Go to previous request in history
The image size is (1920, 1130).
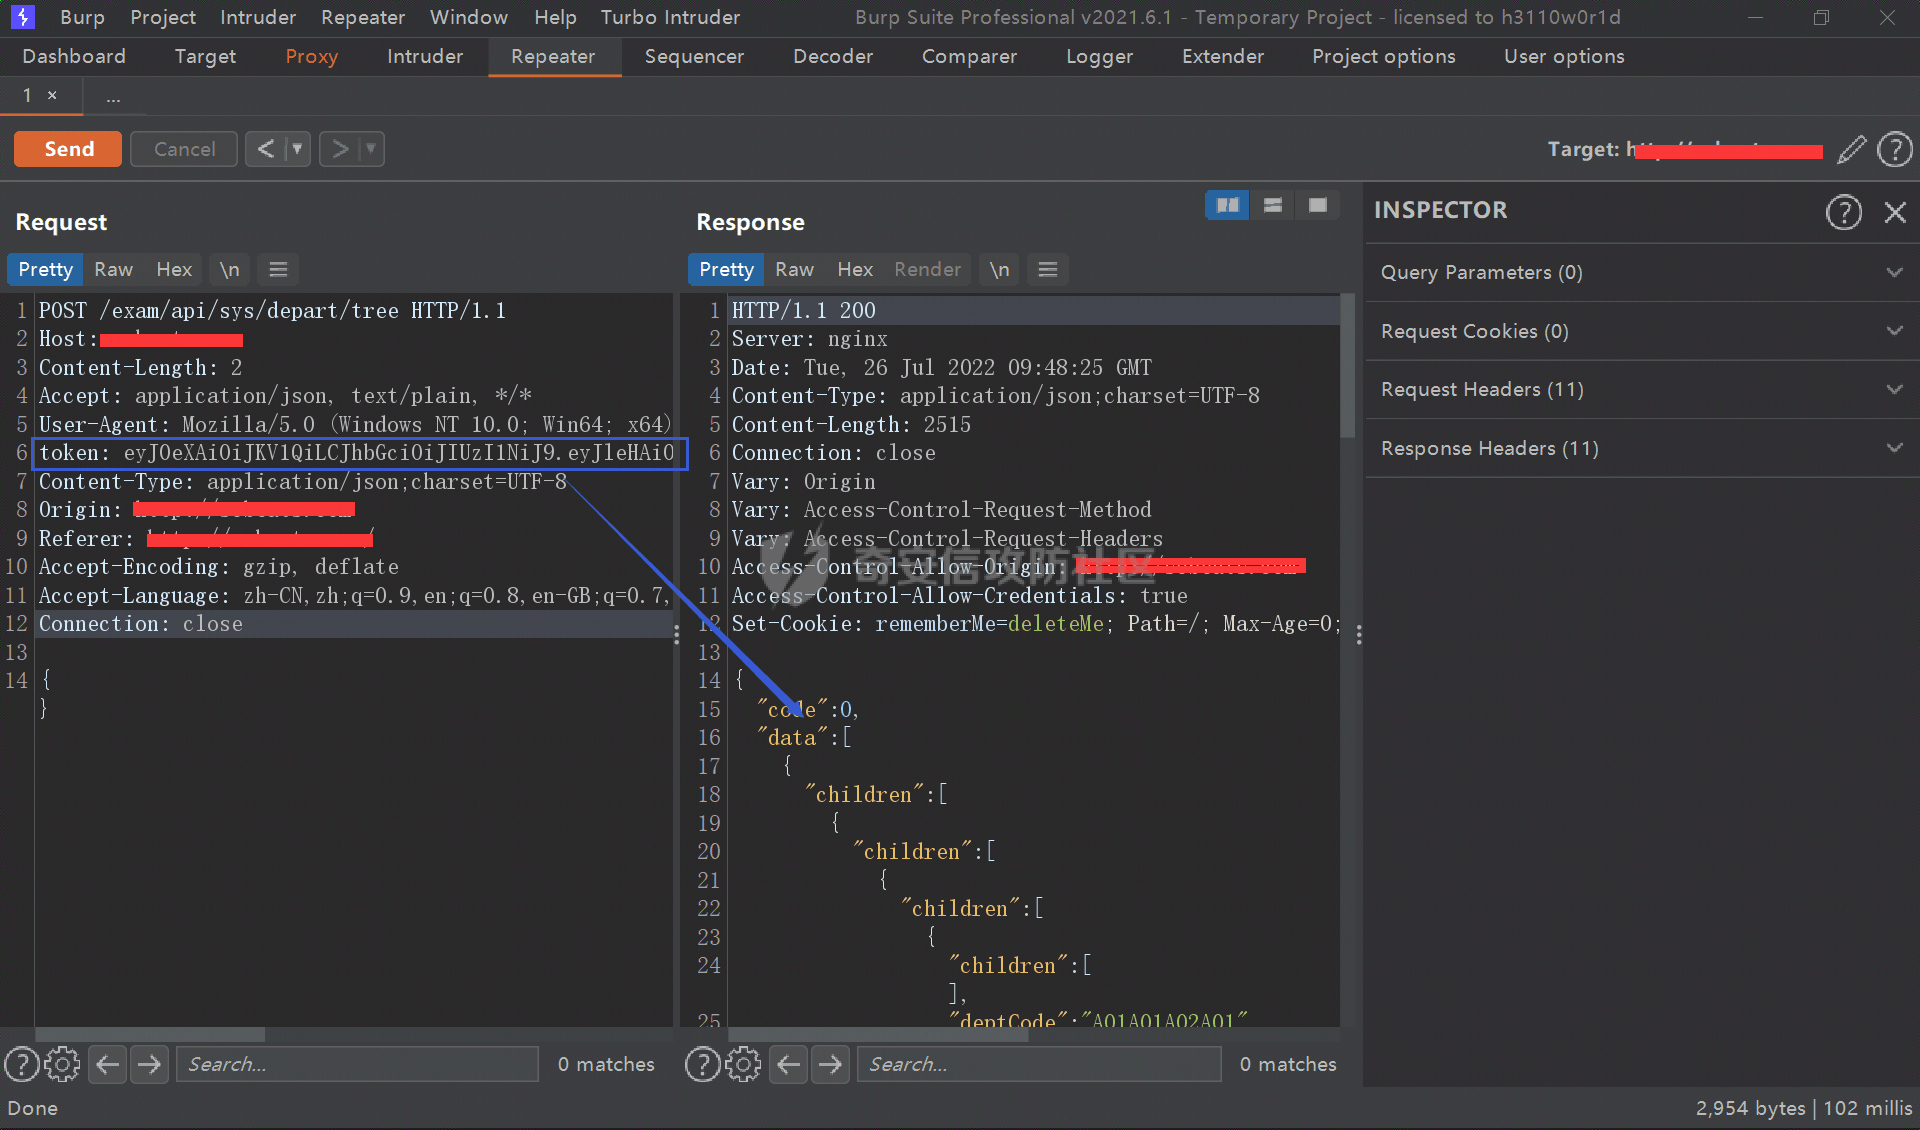click(x=265, y=149)
